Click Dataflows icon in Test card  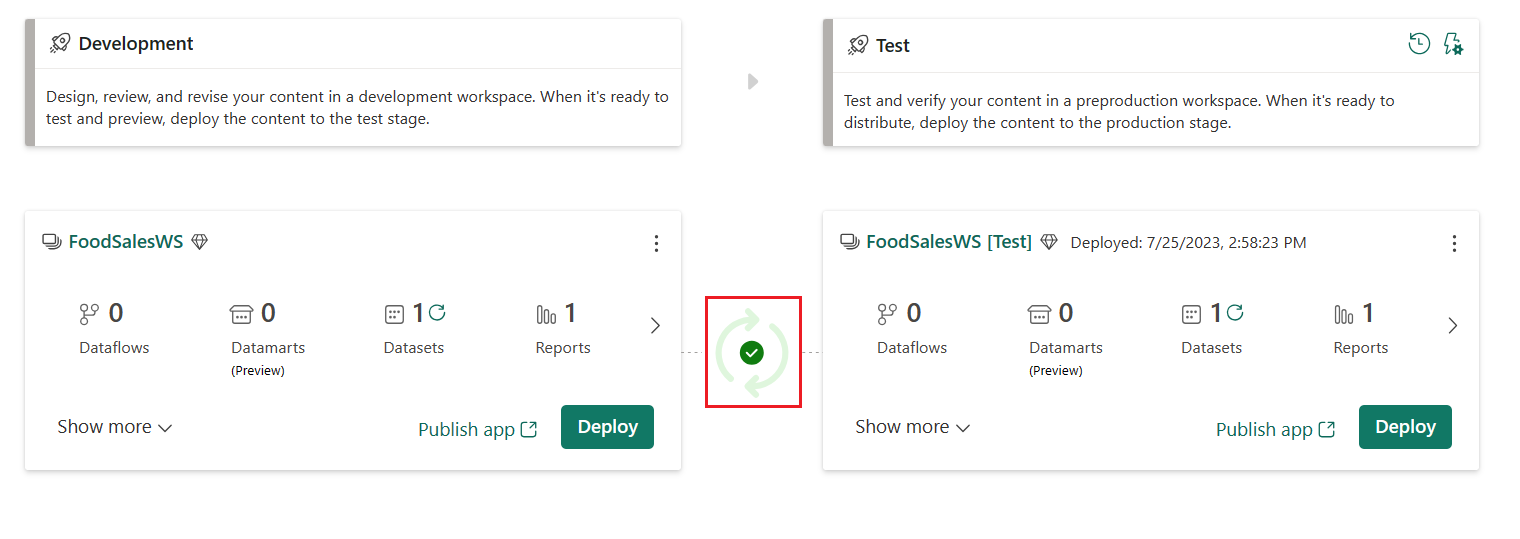tap(887, 314)
